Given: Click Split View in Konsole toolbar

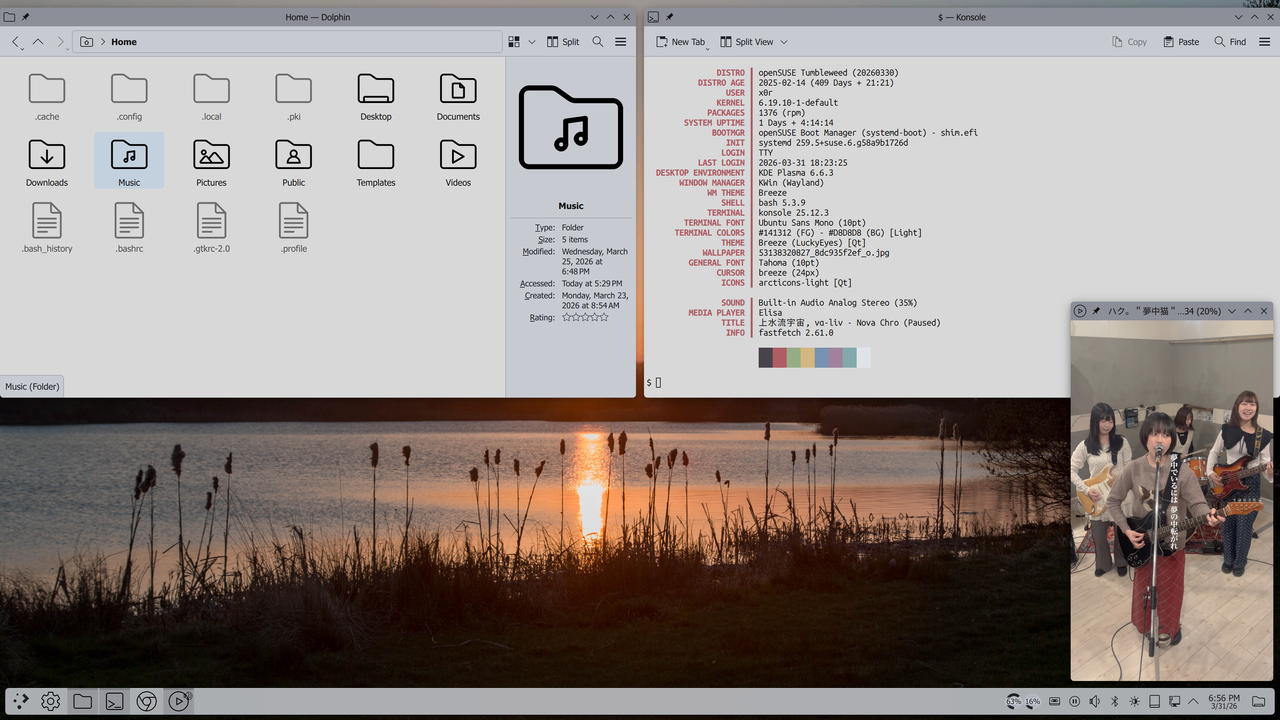Looking at the screenshot, I should [x=746, y=42].
